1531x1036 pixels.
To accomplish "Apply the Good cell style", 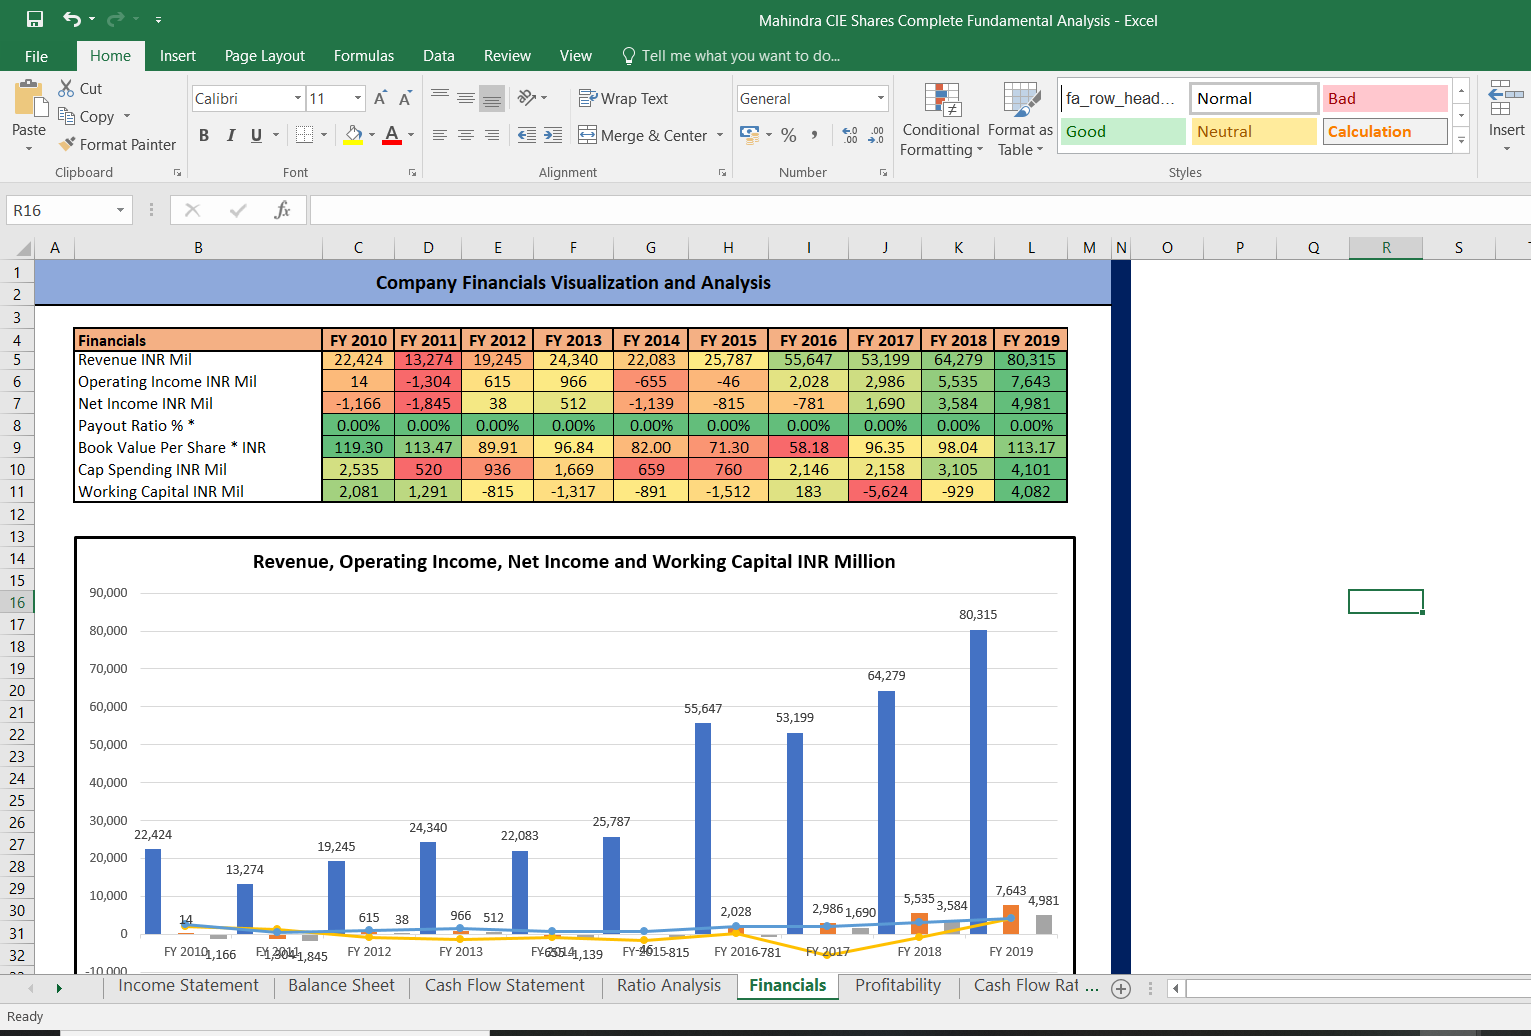I will pyautogui.click(x=1123, y=131).
